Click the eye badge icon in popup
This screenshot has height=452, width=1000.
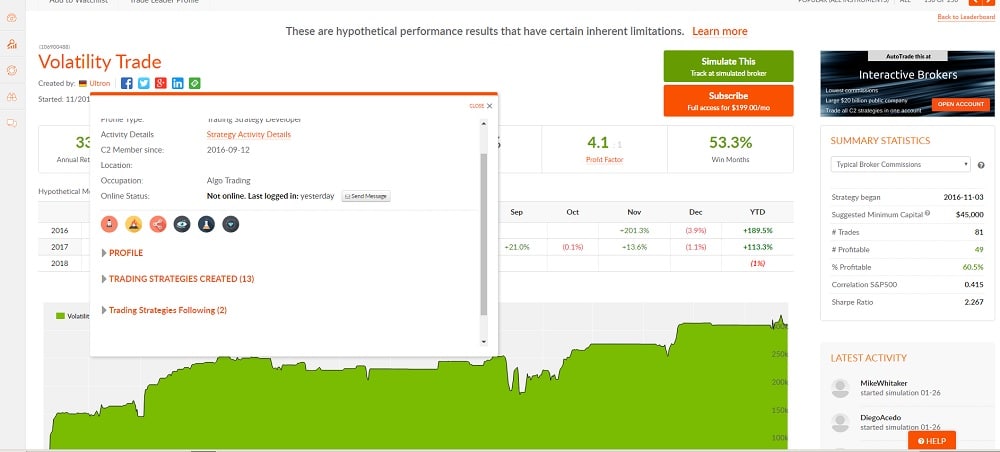coord(182,224)
